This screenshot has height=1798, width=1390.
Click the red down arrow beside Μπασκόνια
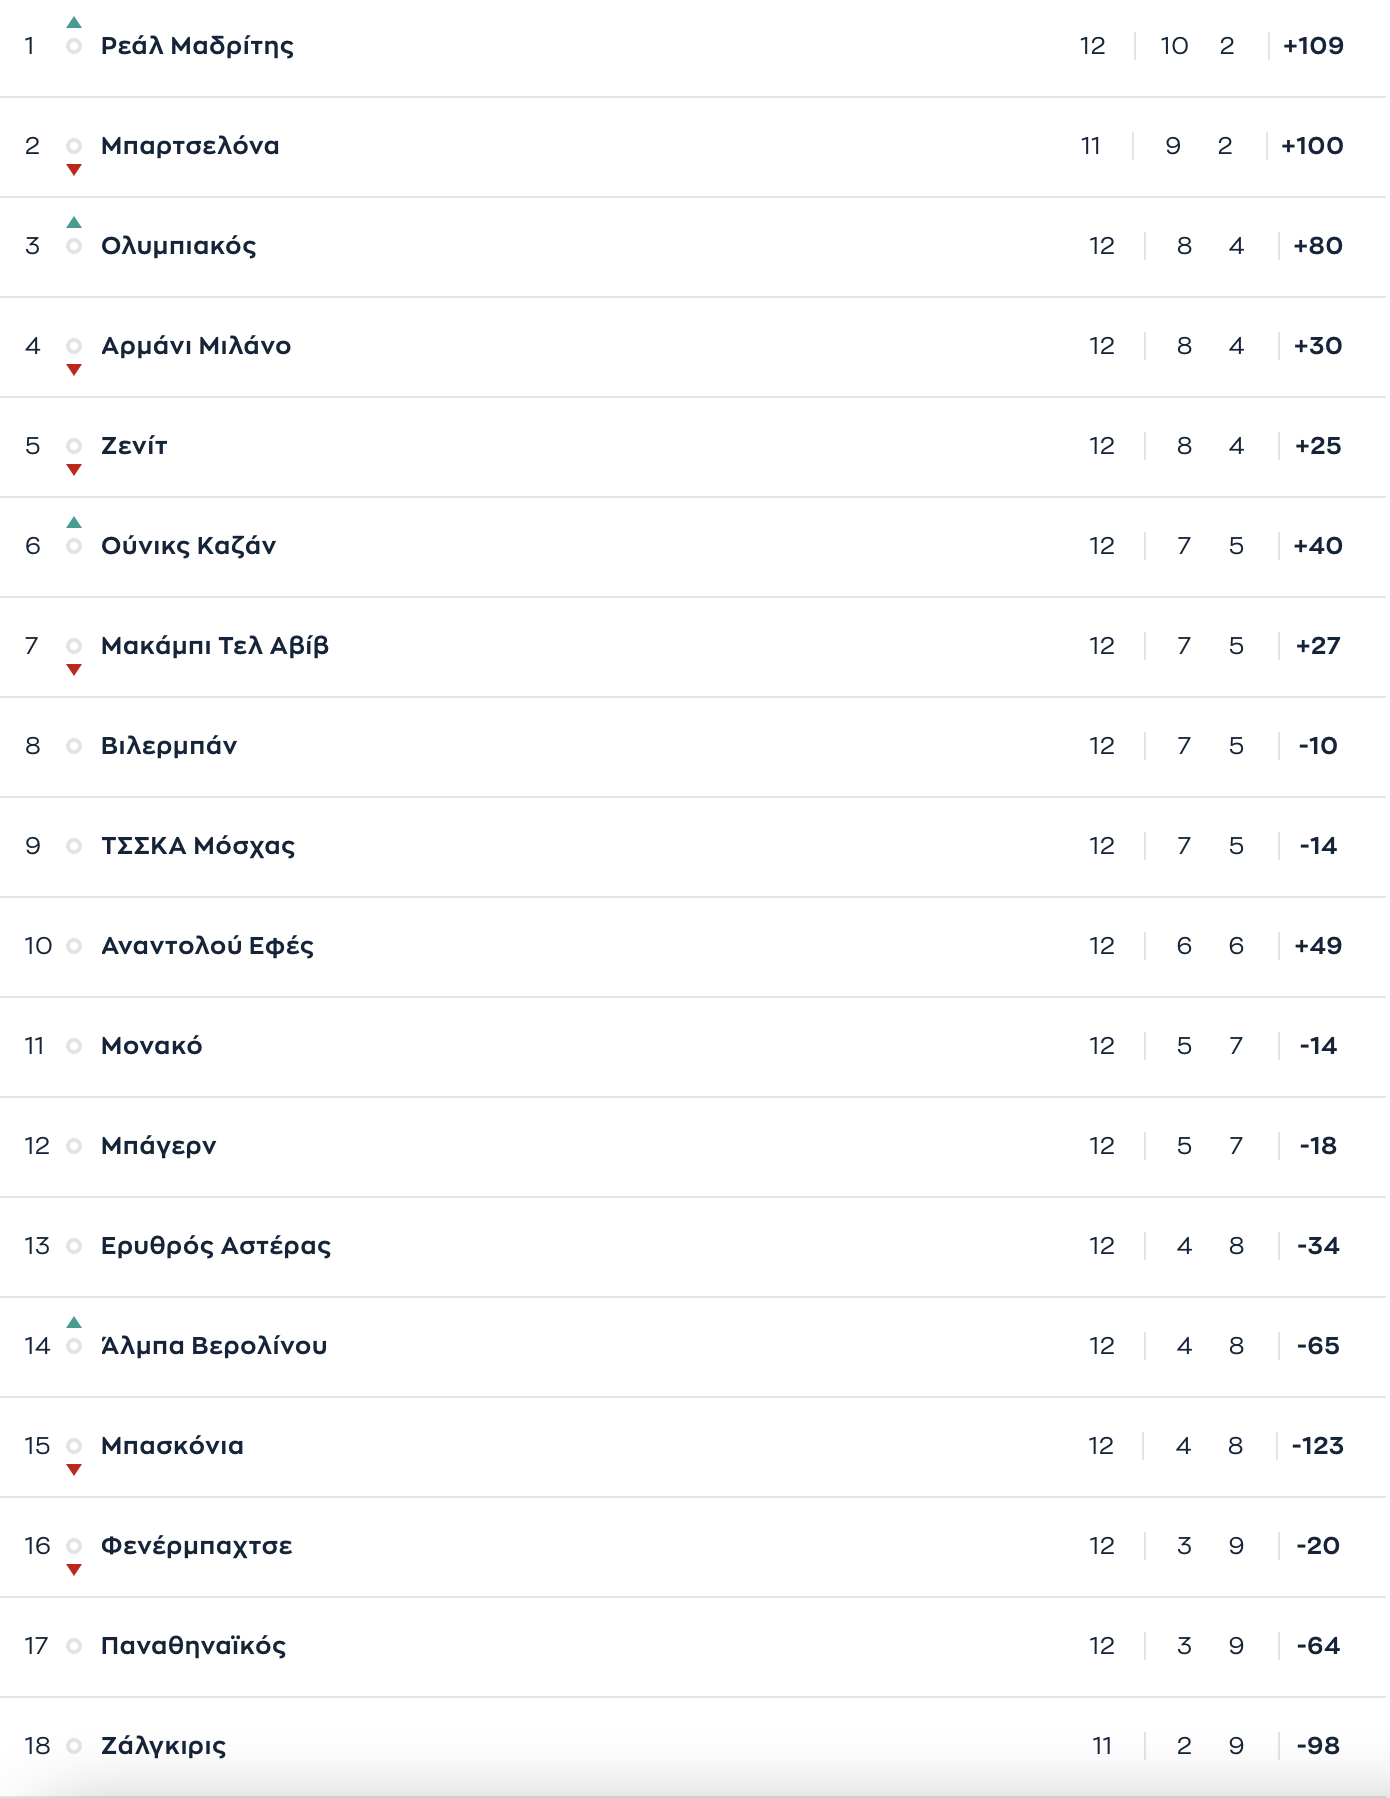click(x=74, y=1470)
